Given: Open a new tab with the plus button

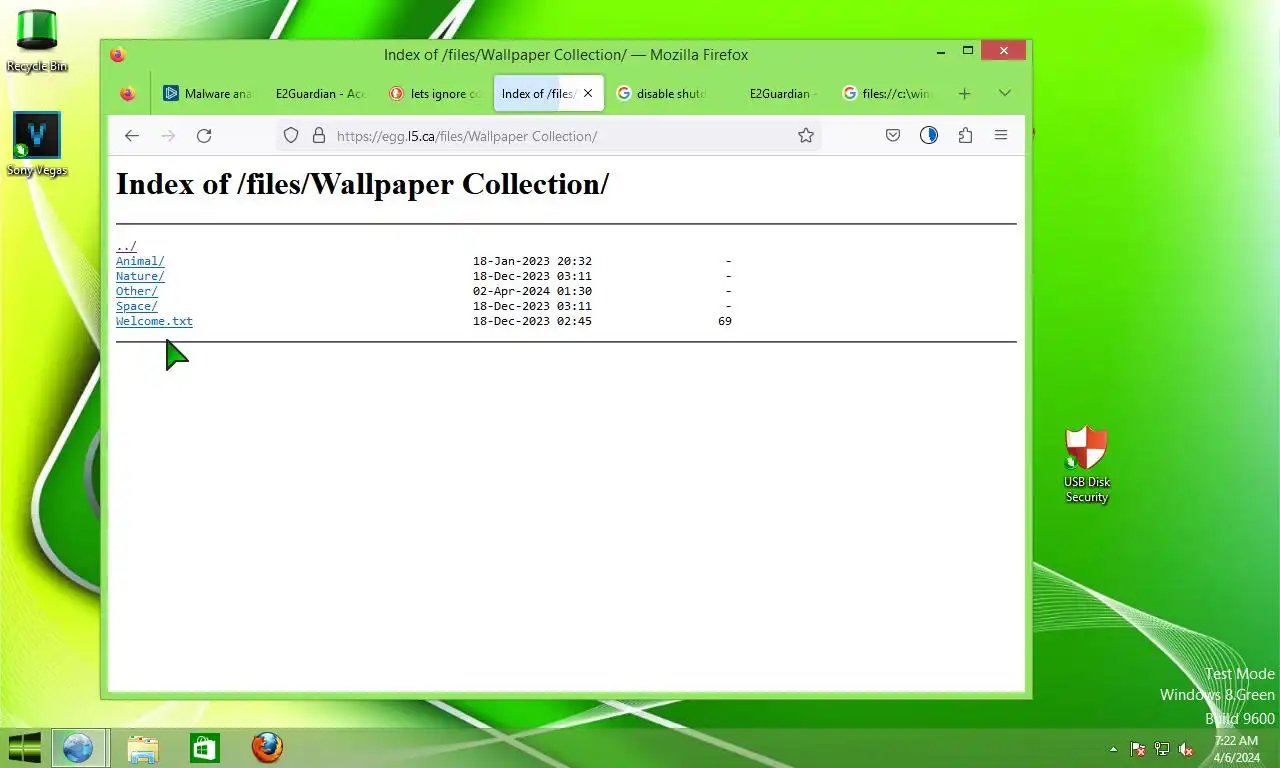Looking at the screenshot, I should 964,94.
